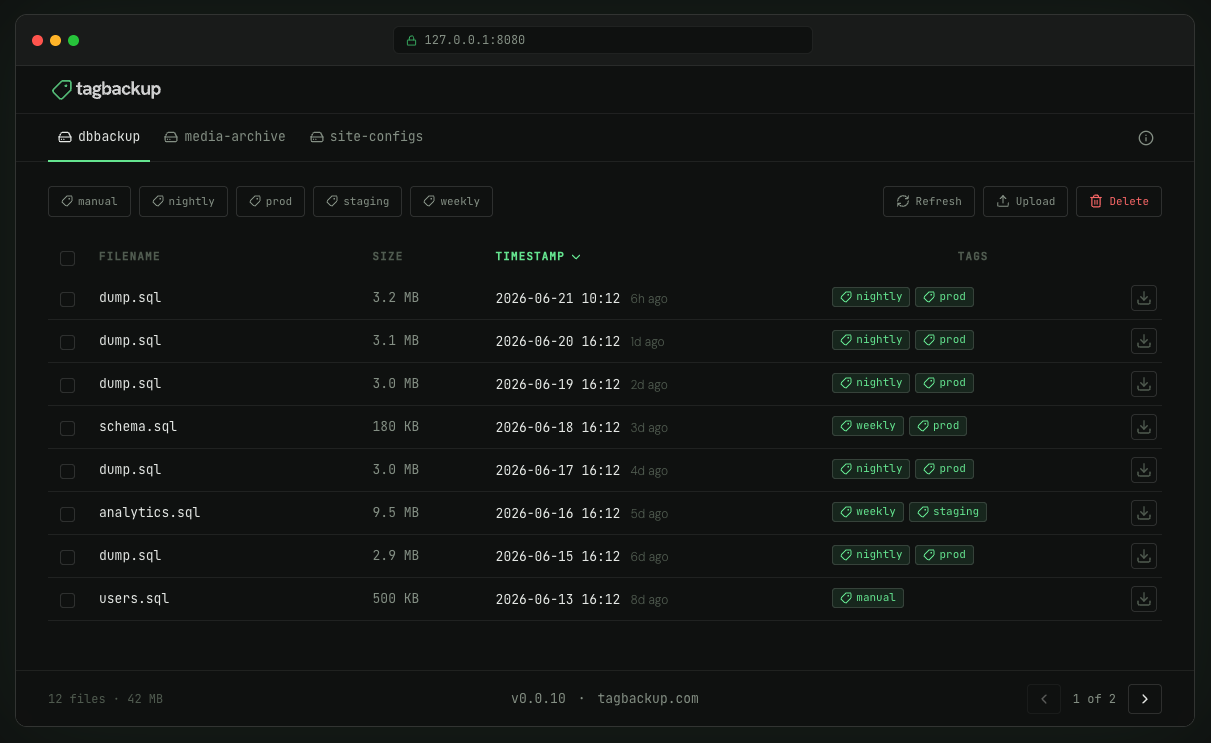The width and height of the screenshot is (1211, 743).
Task: Refresh the file list
Action: click(929, 201)
